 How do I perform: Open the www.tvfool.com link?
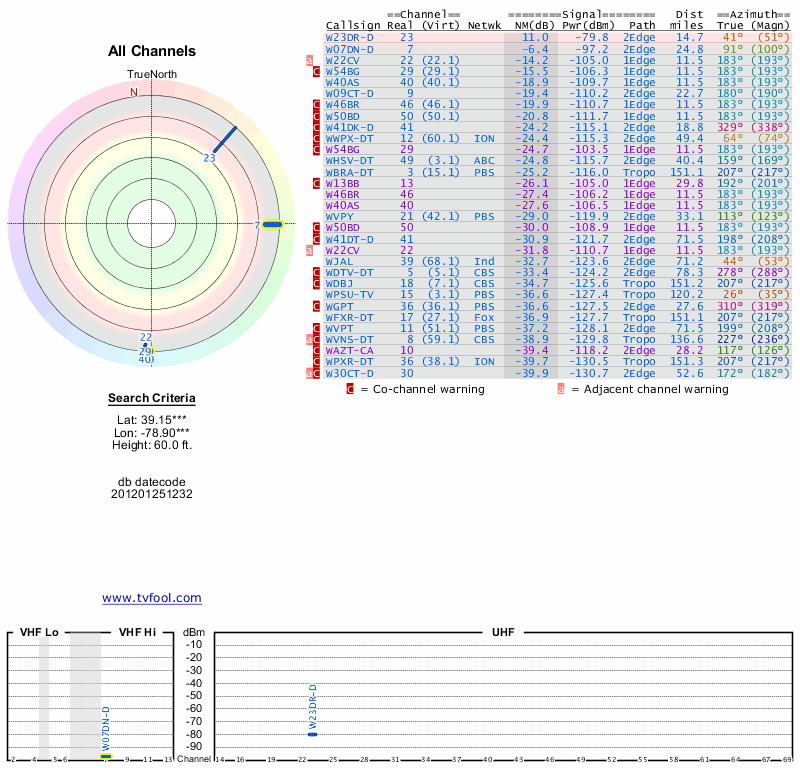[x=152, y=598]
